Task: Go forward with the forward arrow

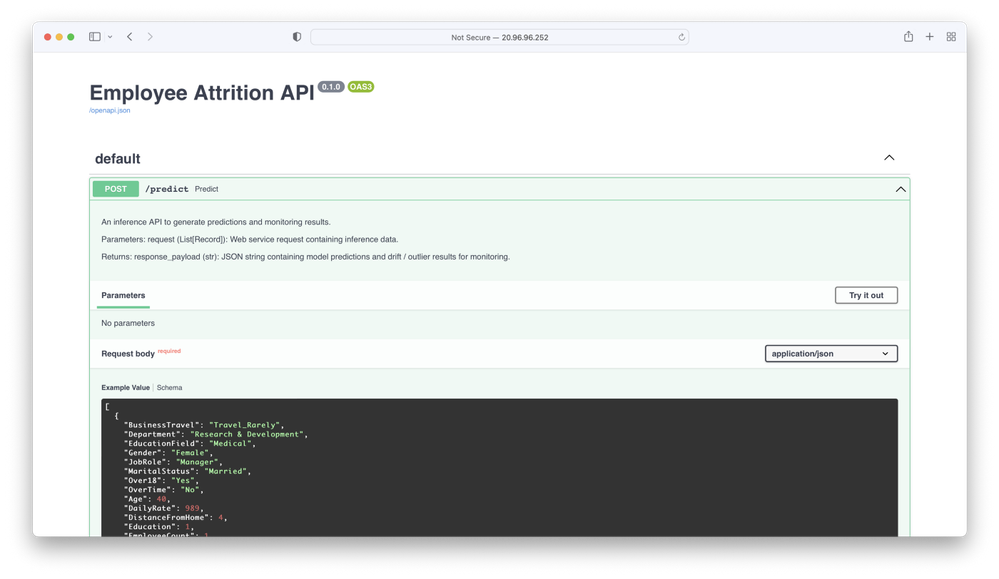Action: [x=150, y=37]
